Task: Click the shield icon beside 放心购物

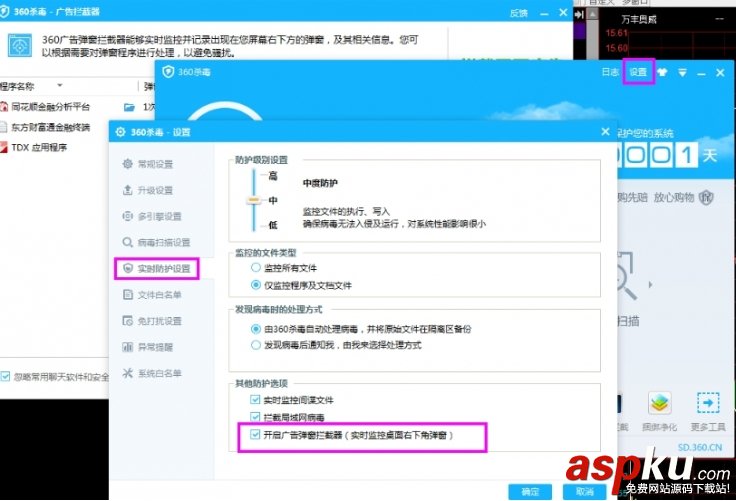Action: tap(706, 197)
